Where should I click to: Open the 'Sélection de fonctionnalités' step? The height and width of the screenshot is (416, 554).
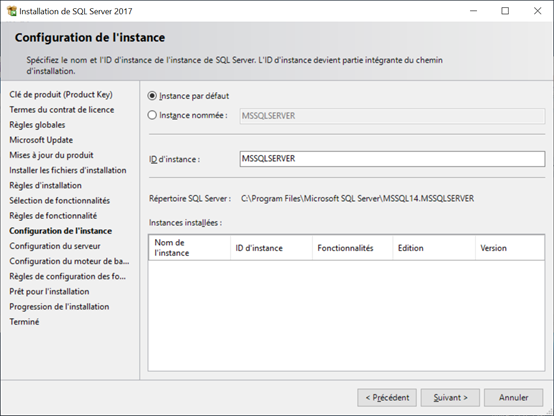[59, 201]
